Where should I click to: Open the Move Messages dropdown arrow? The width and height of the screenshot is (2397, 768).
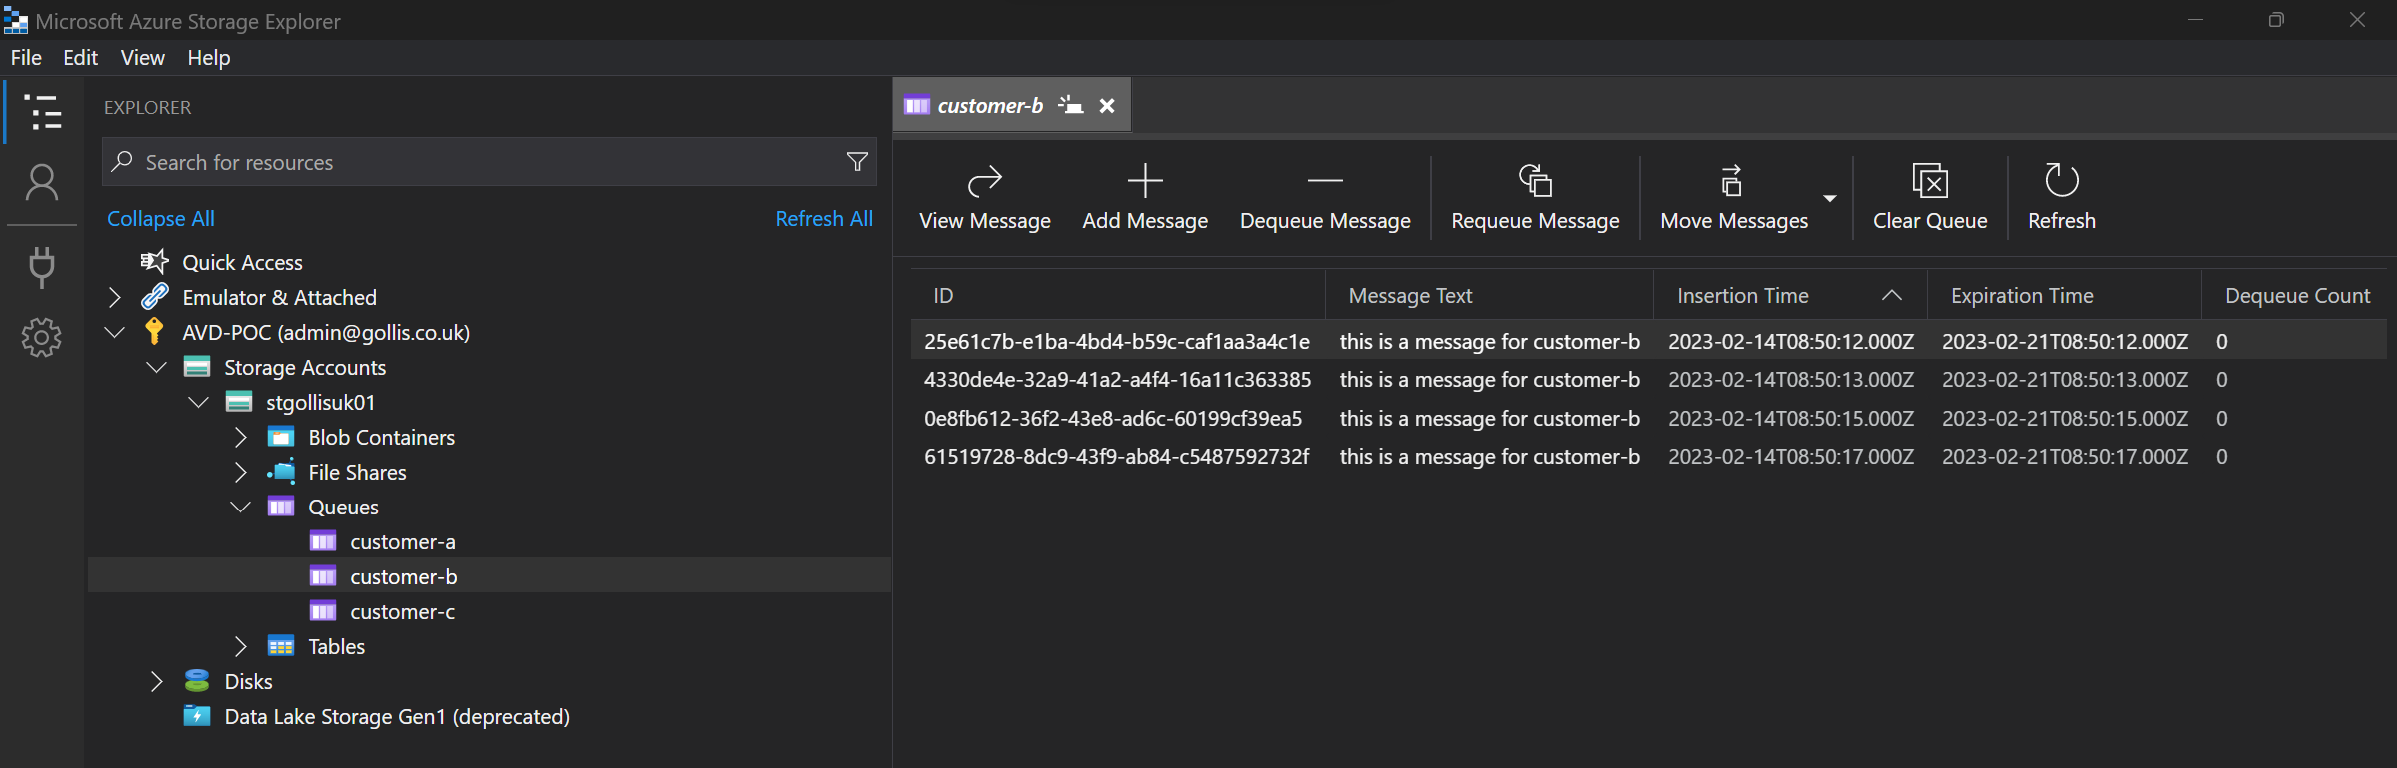(1829, 198)
